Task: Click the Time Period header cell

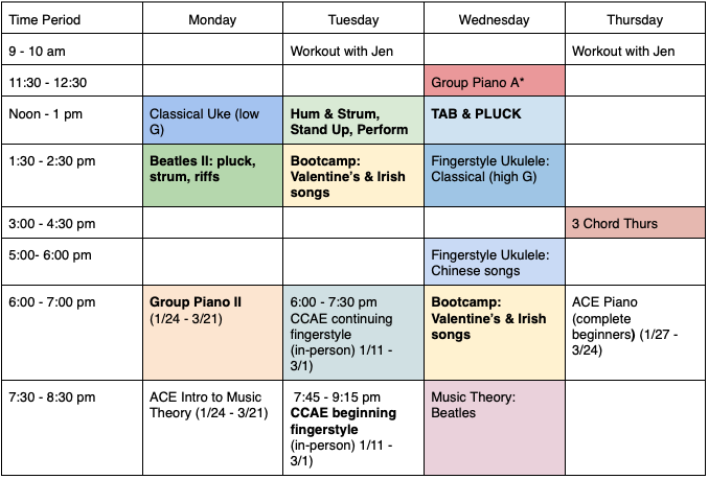Action: click(72, 20)
